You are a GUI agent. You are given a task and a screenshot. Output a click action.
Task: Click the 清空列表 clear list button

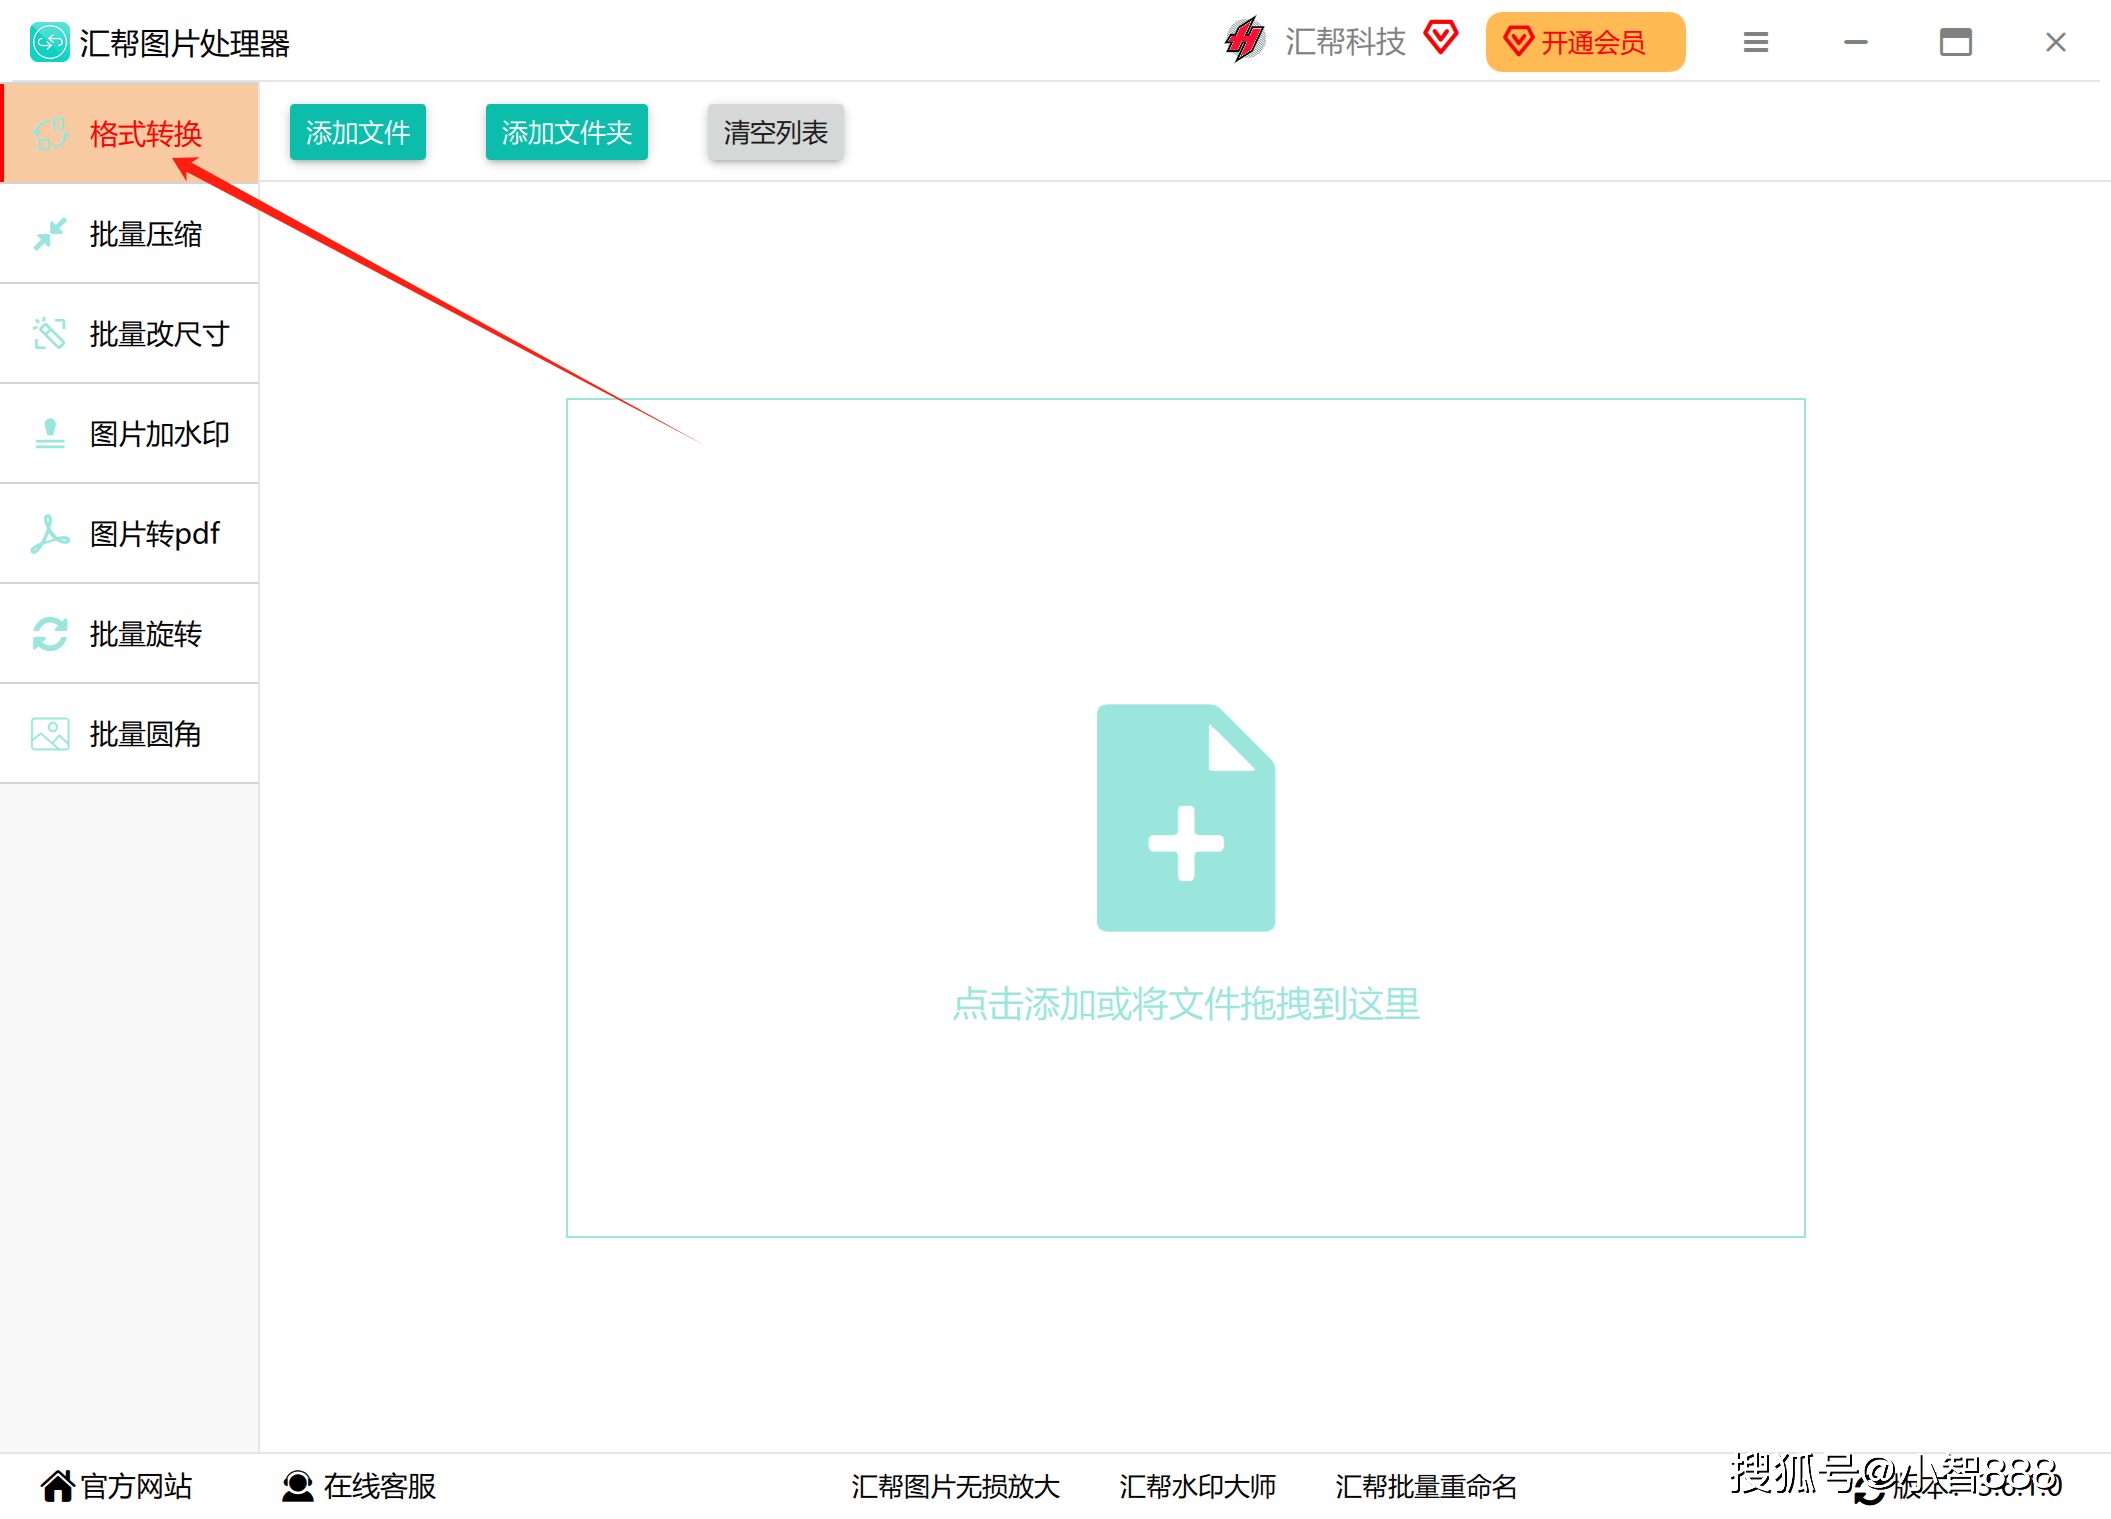[x=775, y=132]
